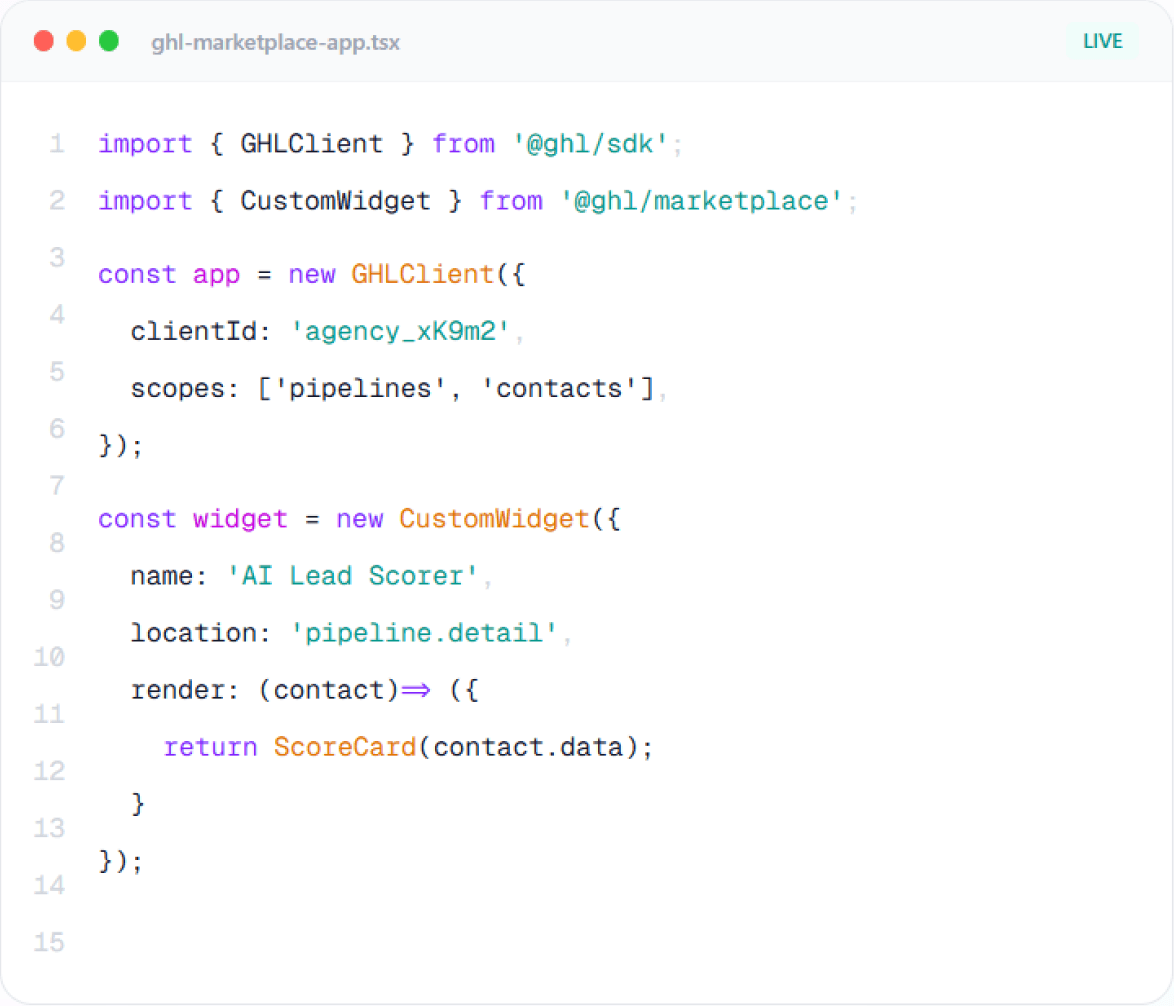Click the orange CustomWidget constructor call

494,519
